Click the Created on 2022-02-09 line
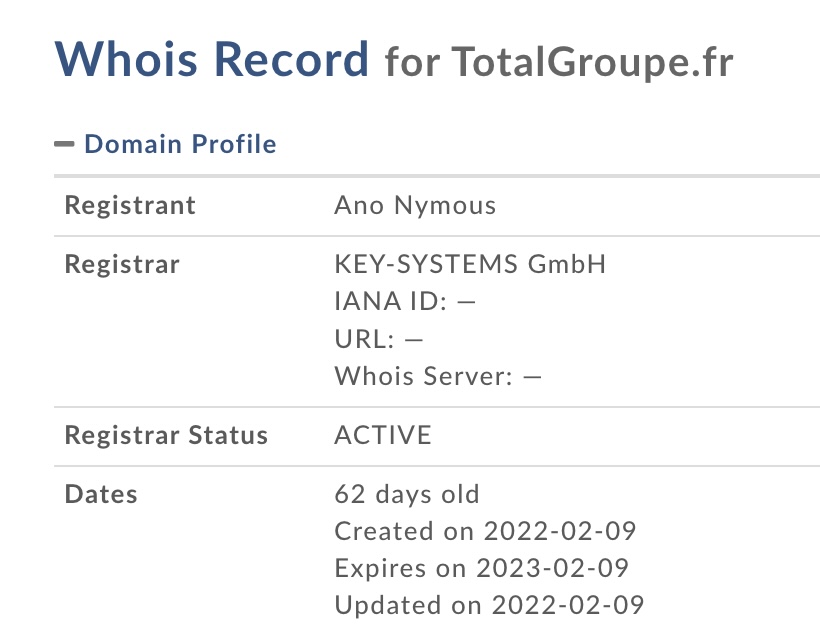820x634 pixels. [485, 531]
